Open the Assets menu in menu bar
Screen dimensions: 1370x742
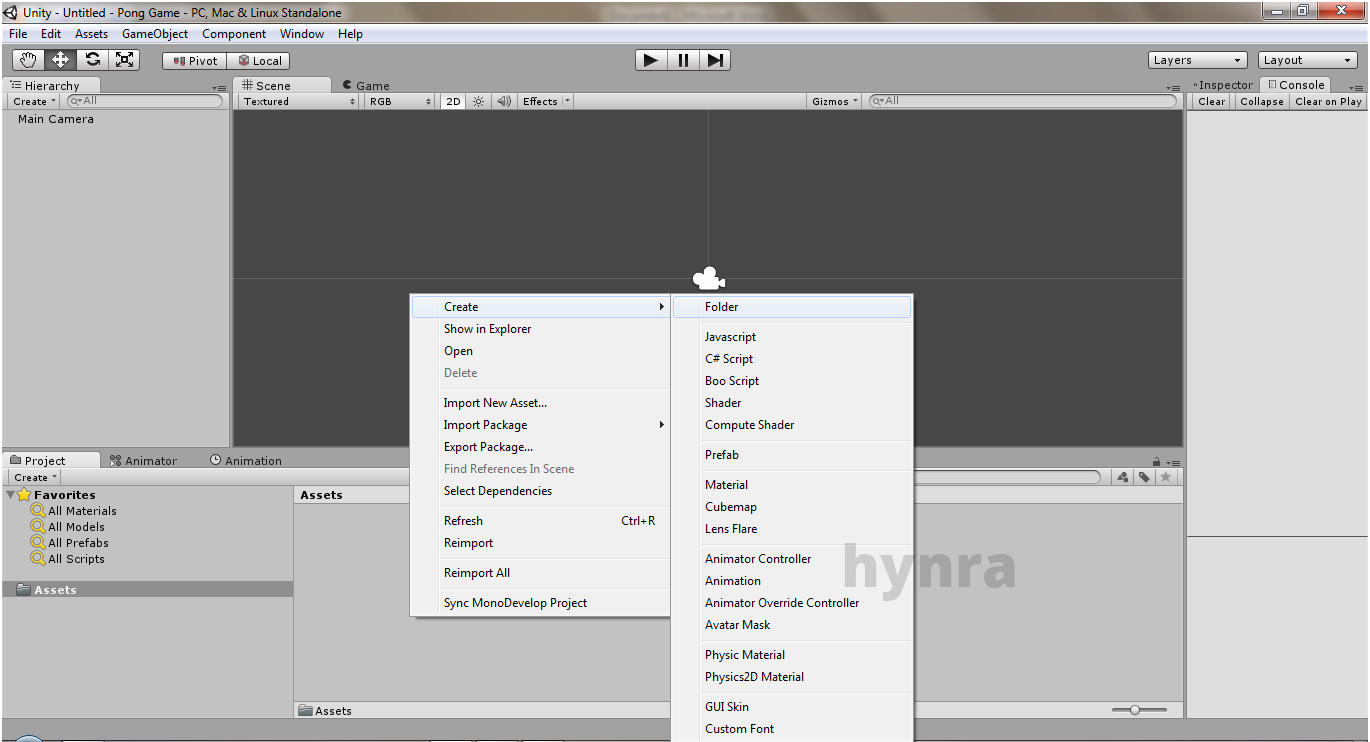(x=91, y=33)
